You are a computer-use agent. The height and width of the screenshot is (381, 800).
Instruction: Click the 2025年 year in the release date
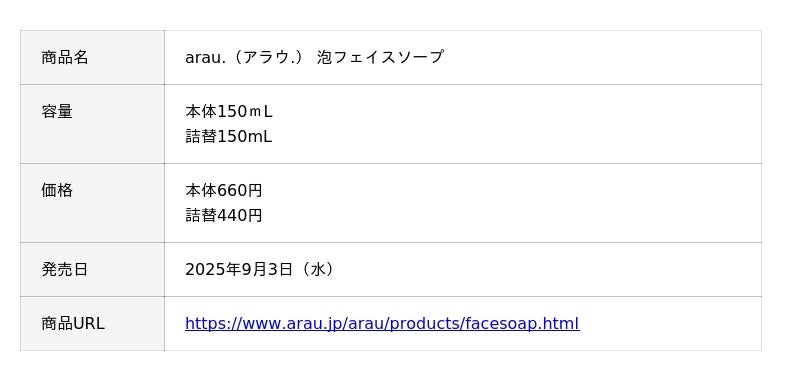click(x=213, y=269)
